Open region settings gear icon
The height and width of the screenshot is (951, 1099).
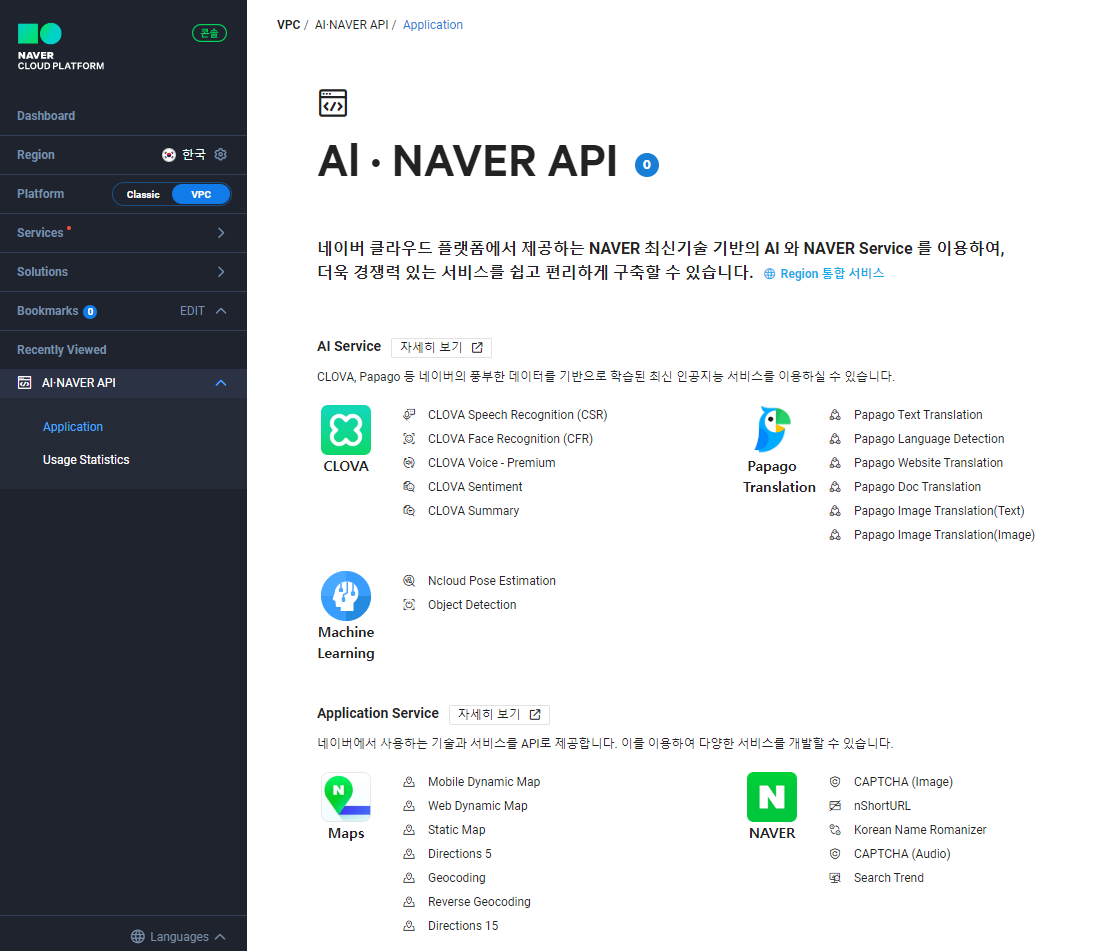click(x=221, y=154)
